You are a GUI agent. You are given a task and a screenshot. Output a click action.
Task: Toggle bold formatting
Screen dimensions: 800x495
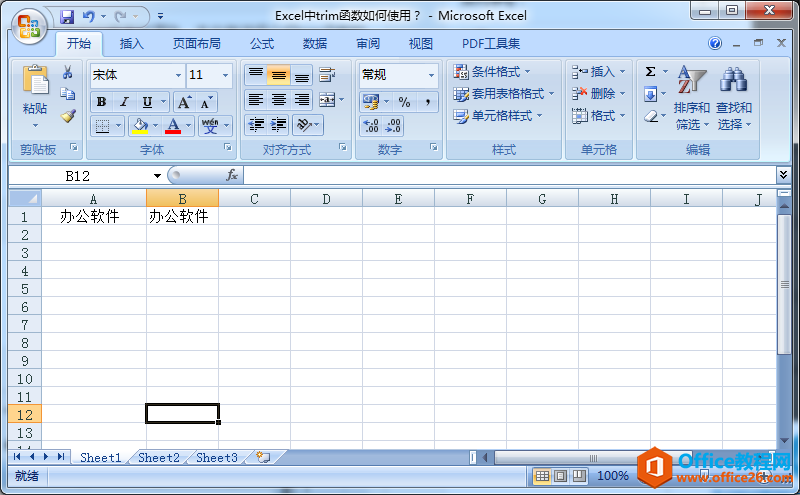tap(102, 102)
